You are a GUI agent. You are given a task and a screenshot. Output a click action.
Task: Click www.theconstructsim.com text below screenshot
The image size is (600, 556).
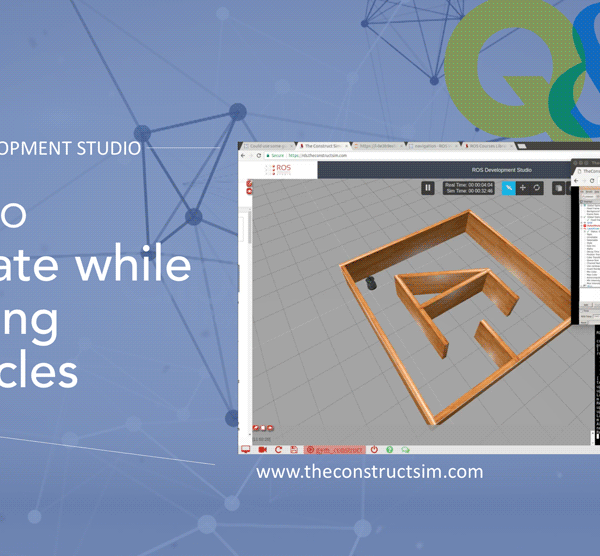[370, 472]
